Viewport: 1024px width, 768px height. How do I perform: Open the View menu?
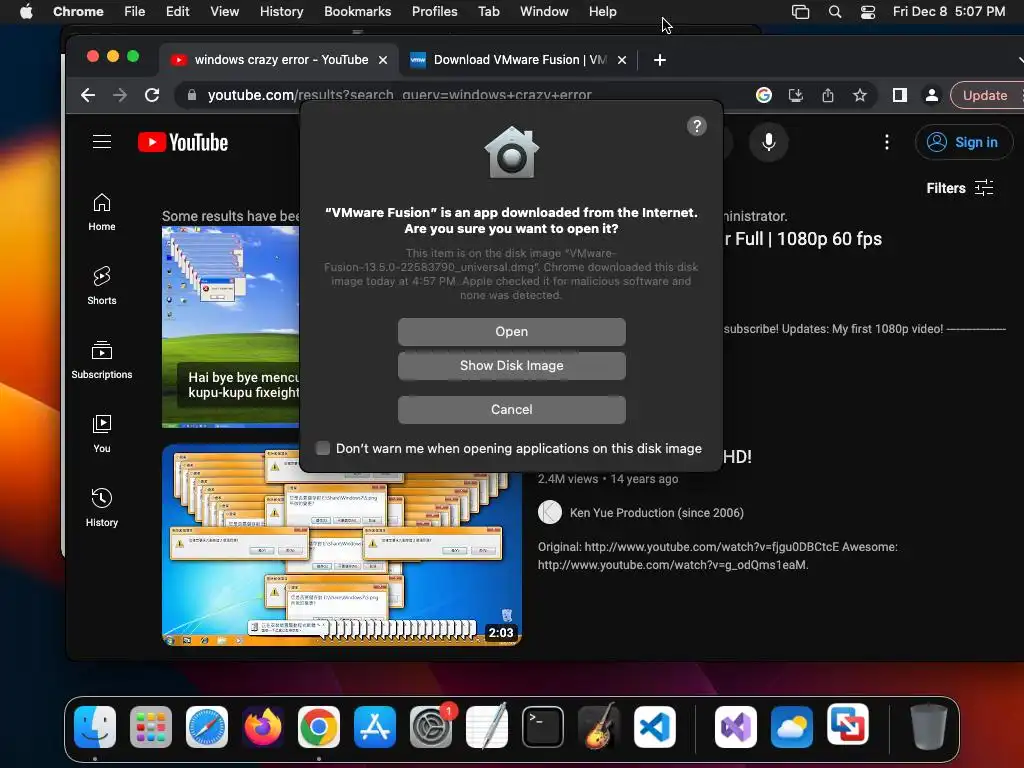224,11
